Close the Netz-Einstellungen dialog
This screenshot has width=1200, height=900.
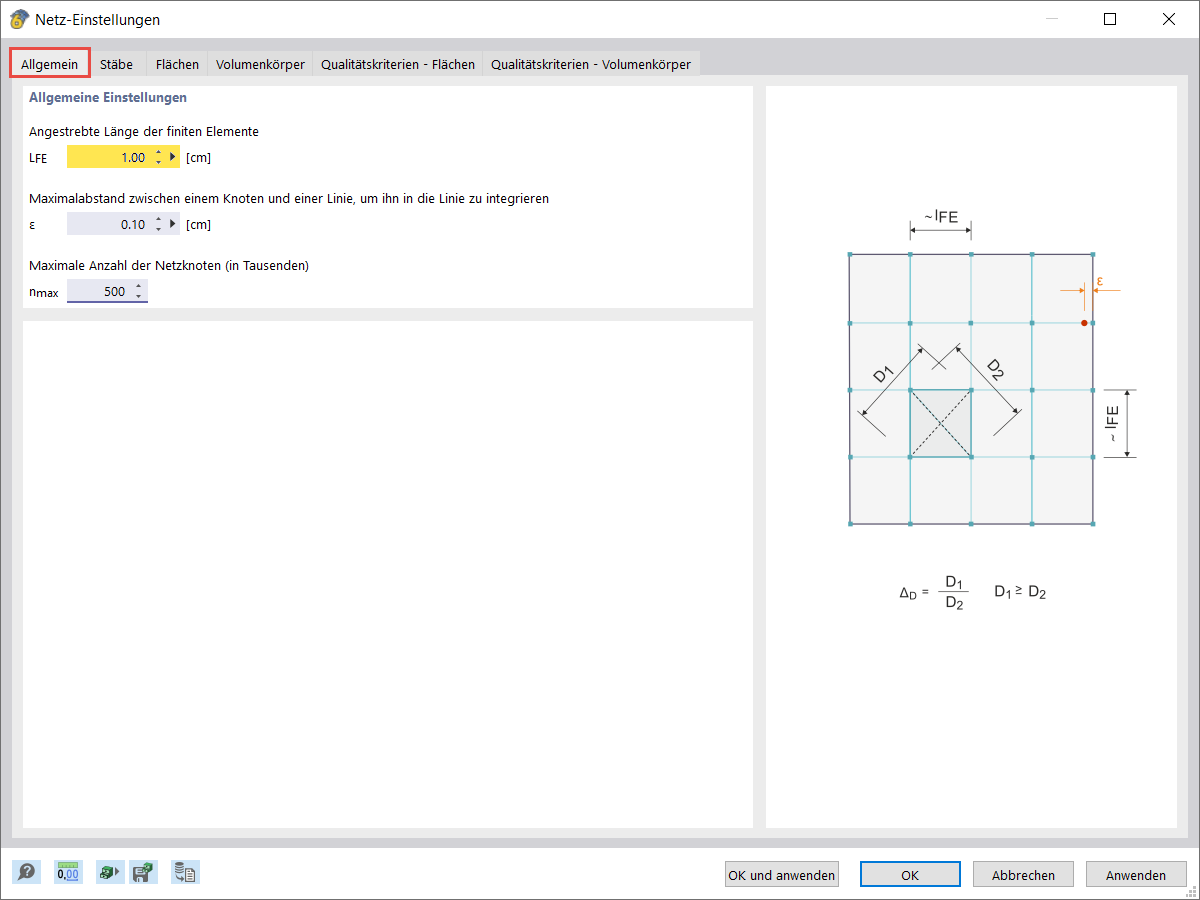[1168, 19]
